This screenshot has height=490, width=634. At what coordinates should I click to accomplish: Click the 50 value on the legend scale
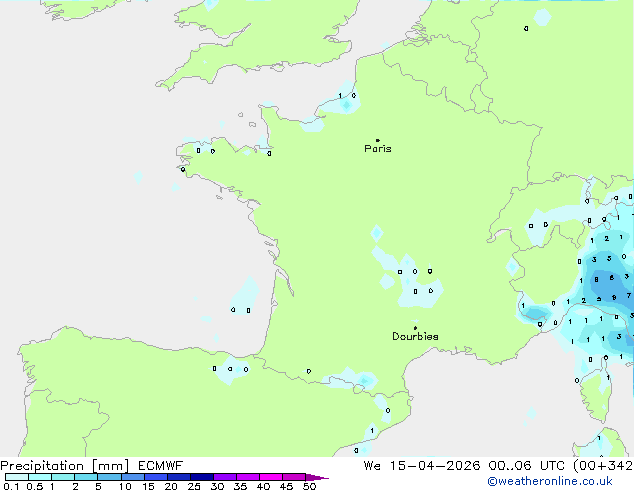(309, 486)
